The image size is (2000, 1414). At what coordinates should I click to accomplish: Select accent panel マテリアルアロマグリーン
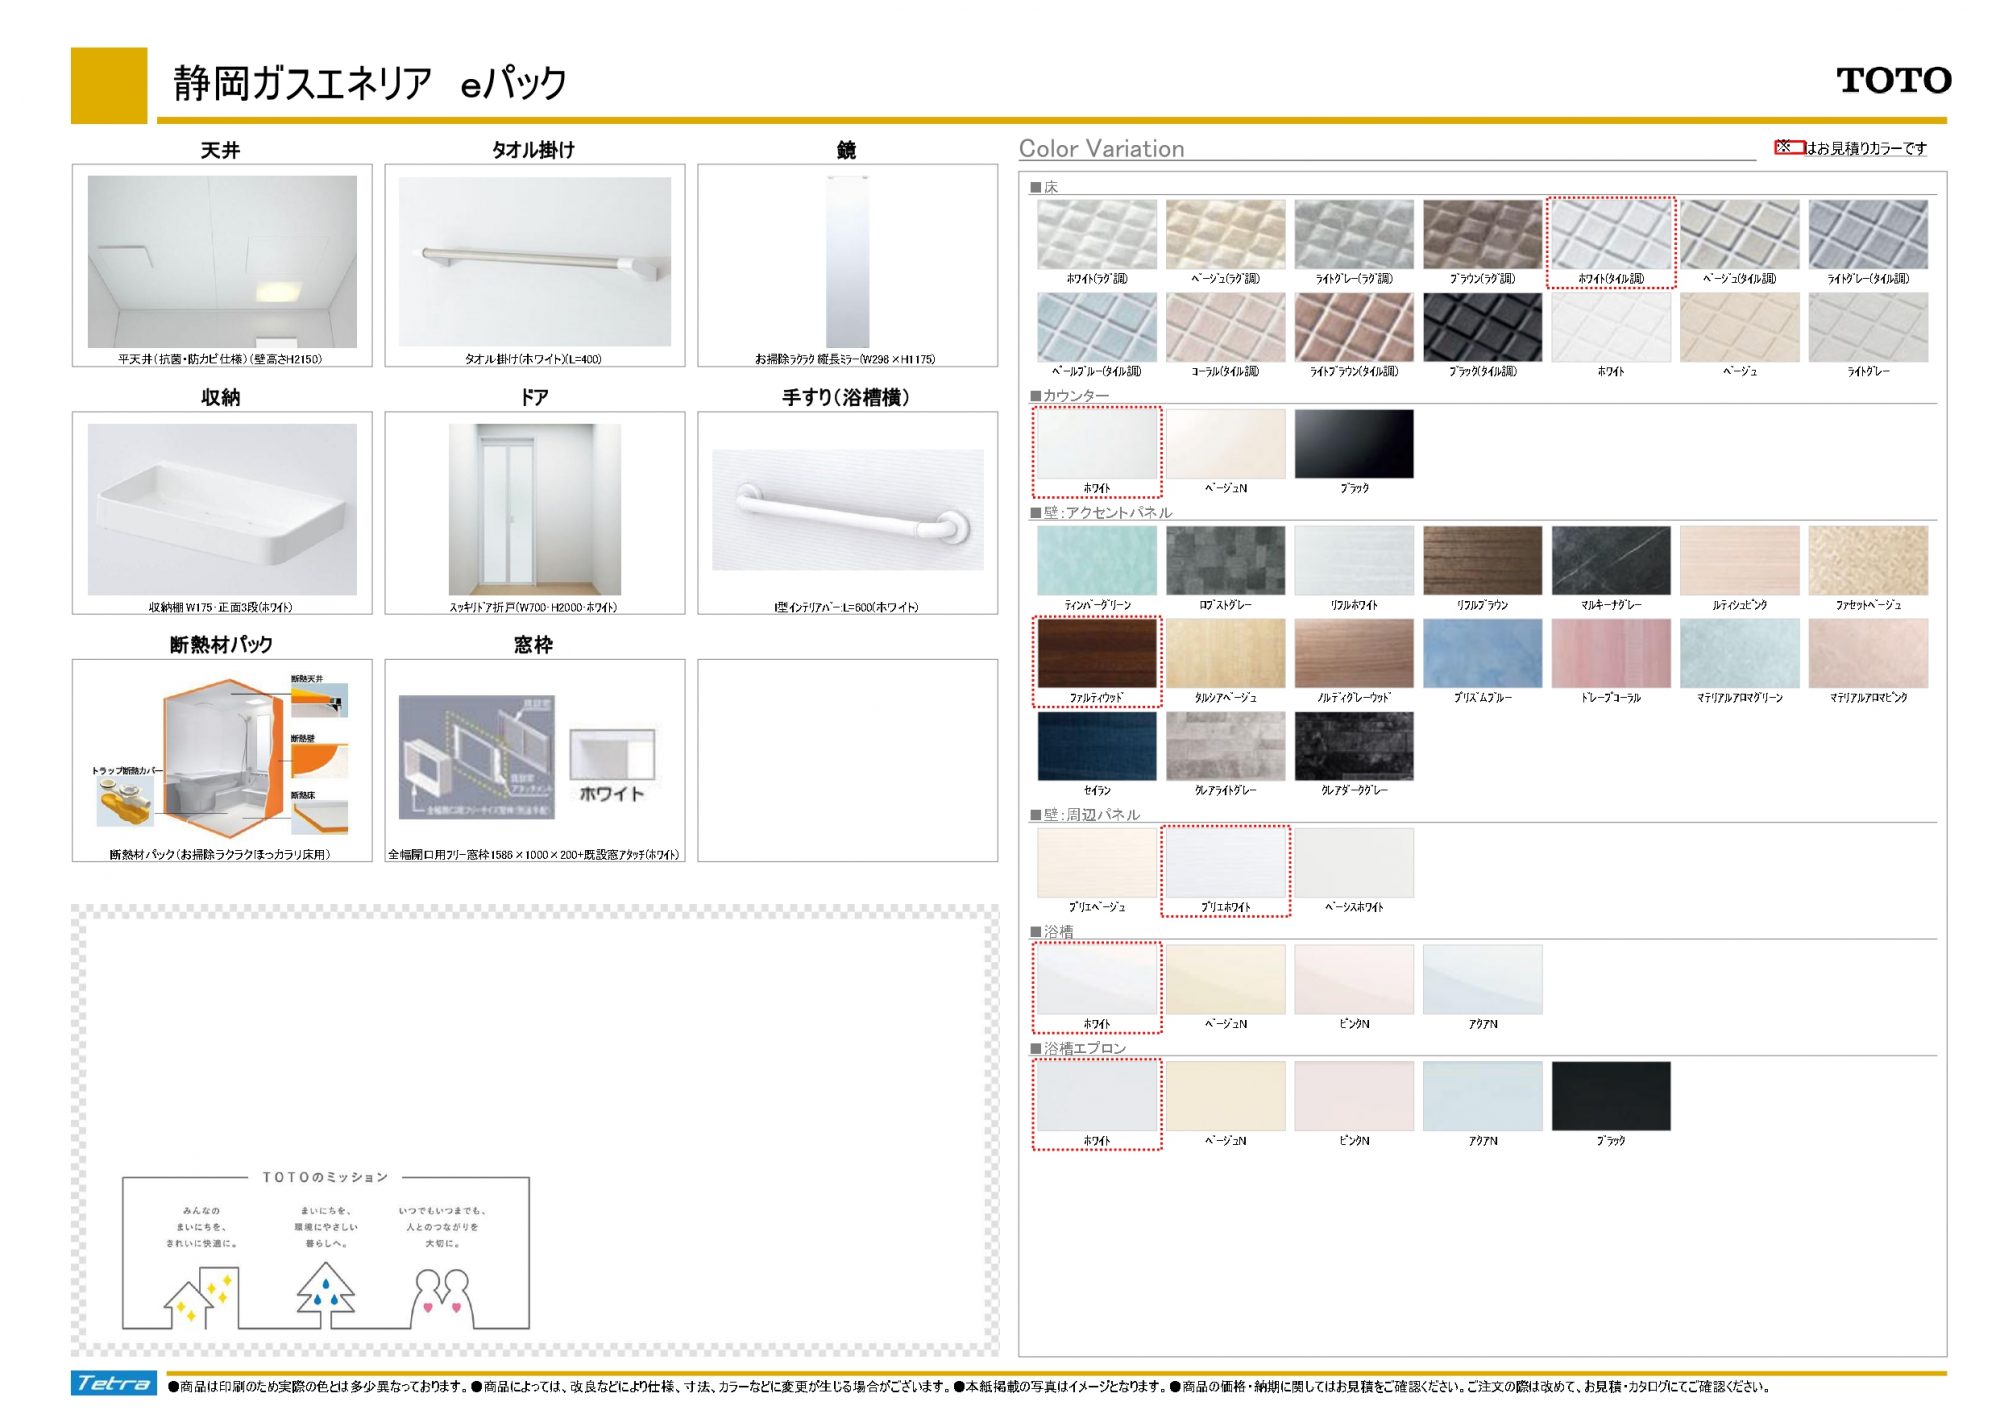[1739, 653]
